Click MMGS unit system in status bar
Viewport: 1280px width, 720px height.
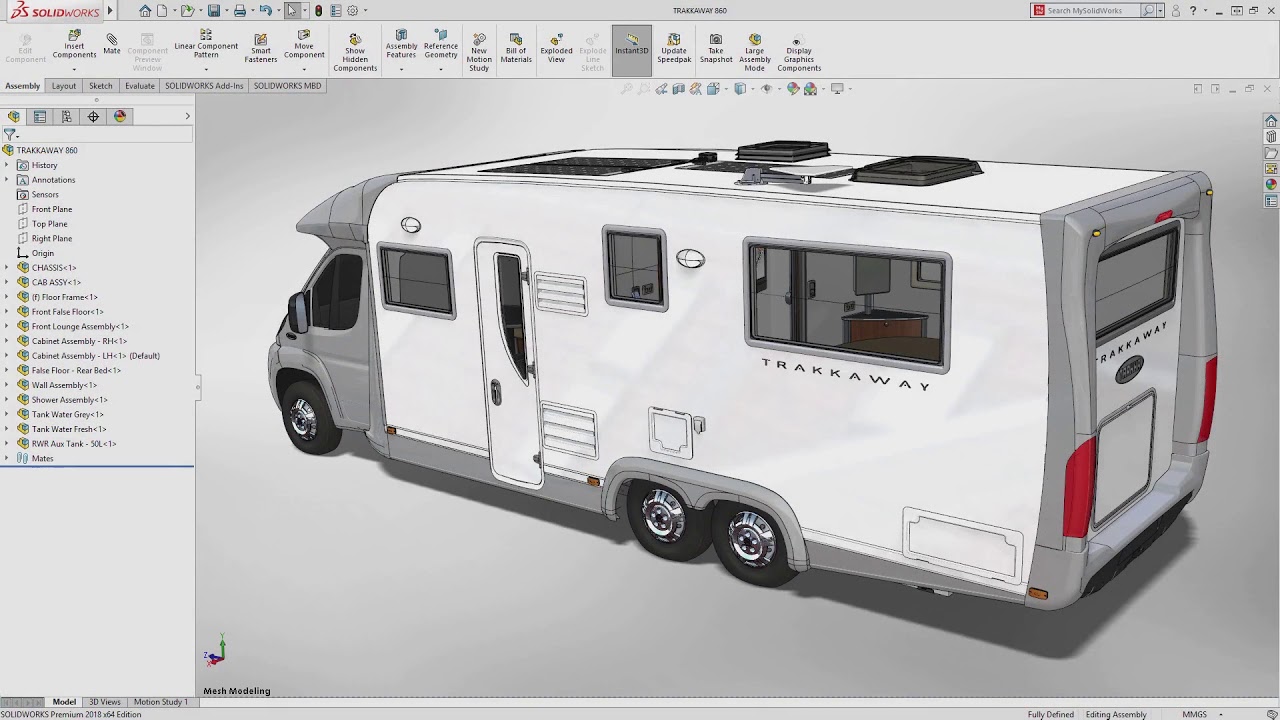[x=1194, y=714]
